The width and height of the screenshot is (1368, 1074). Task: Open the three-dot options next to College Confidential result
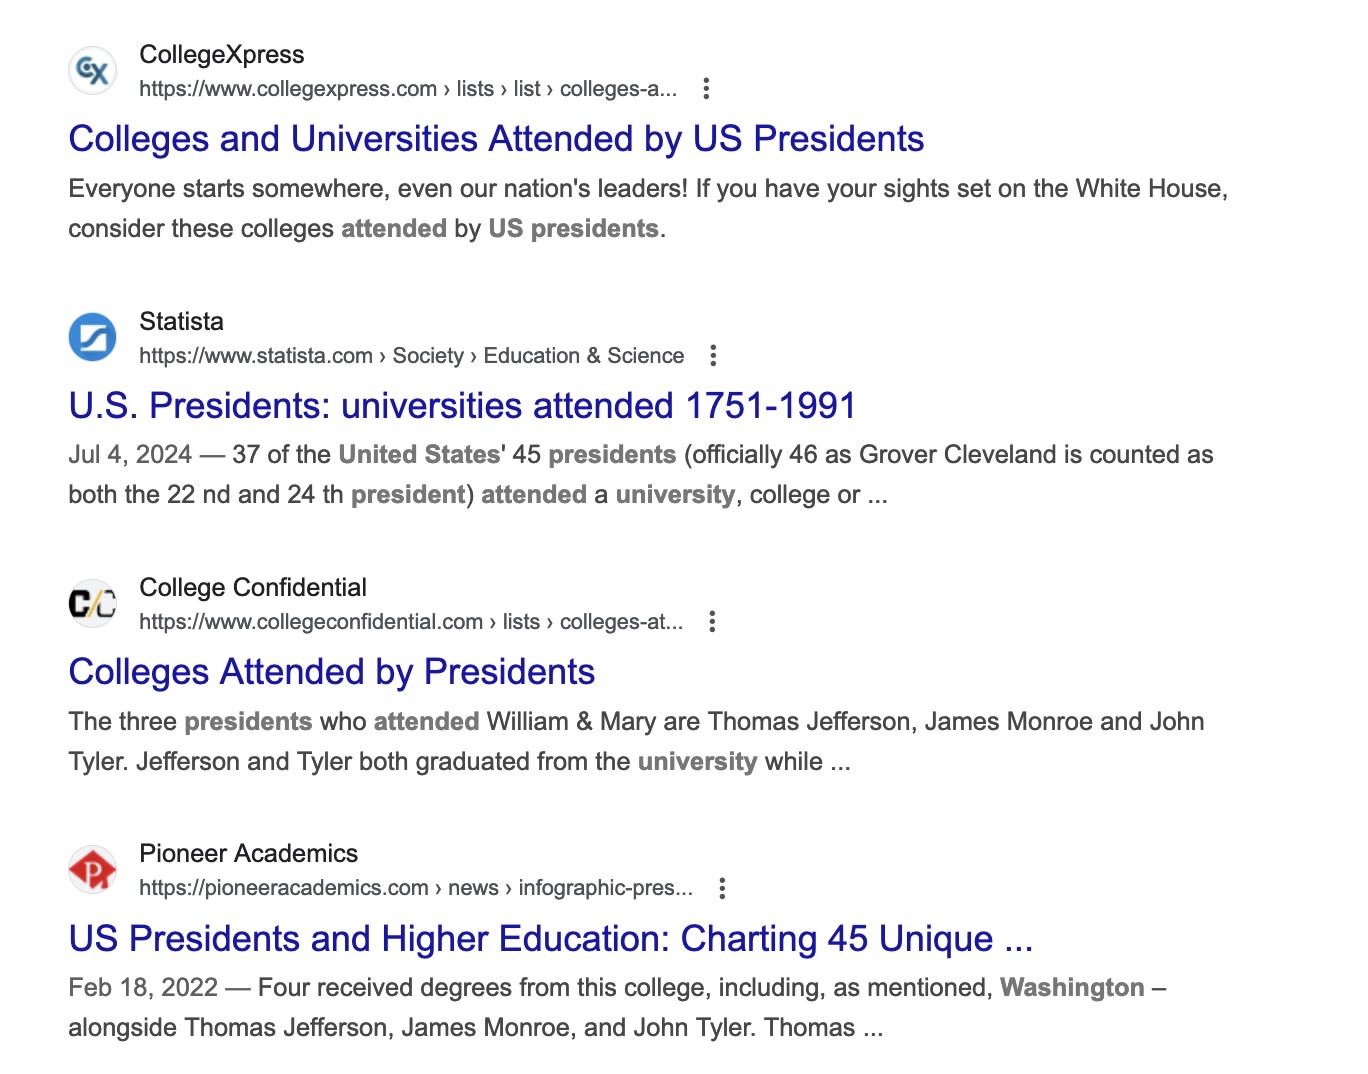tap(711, 621)
